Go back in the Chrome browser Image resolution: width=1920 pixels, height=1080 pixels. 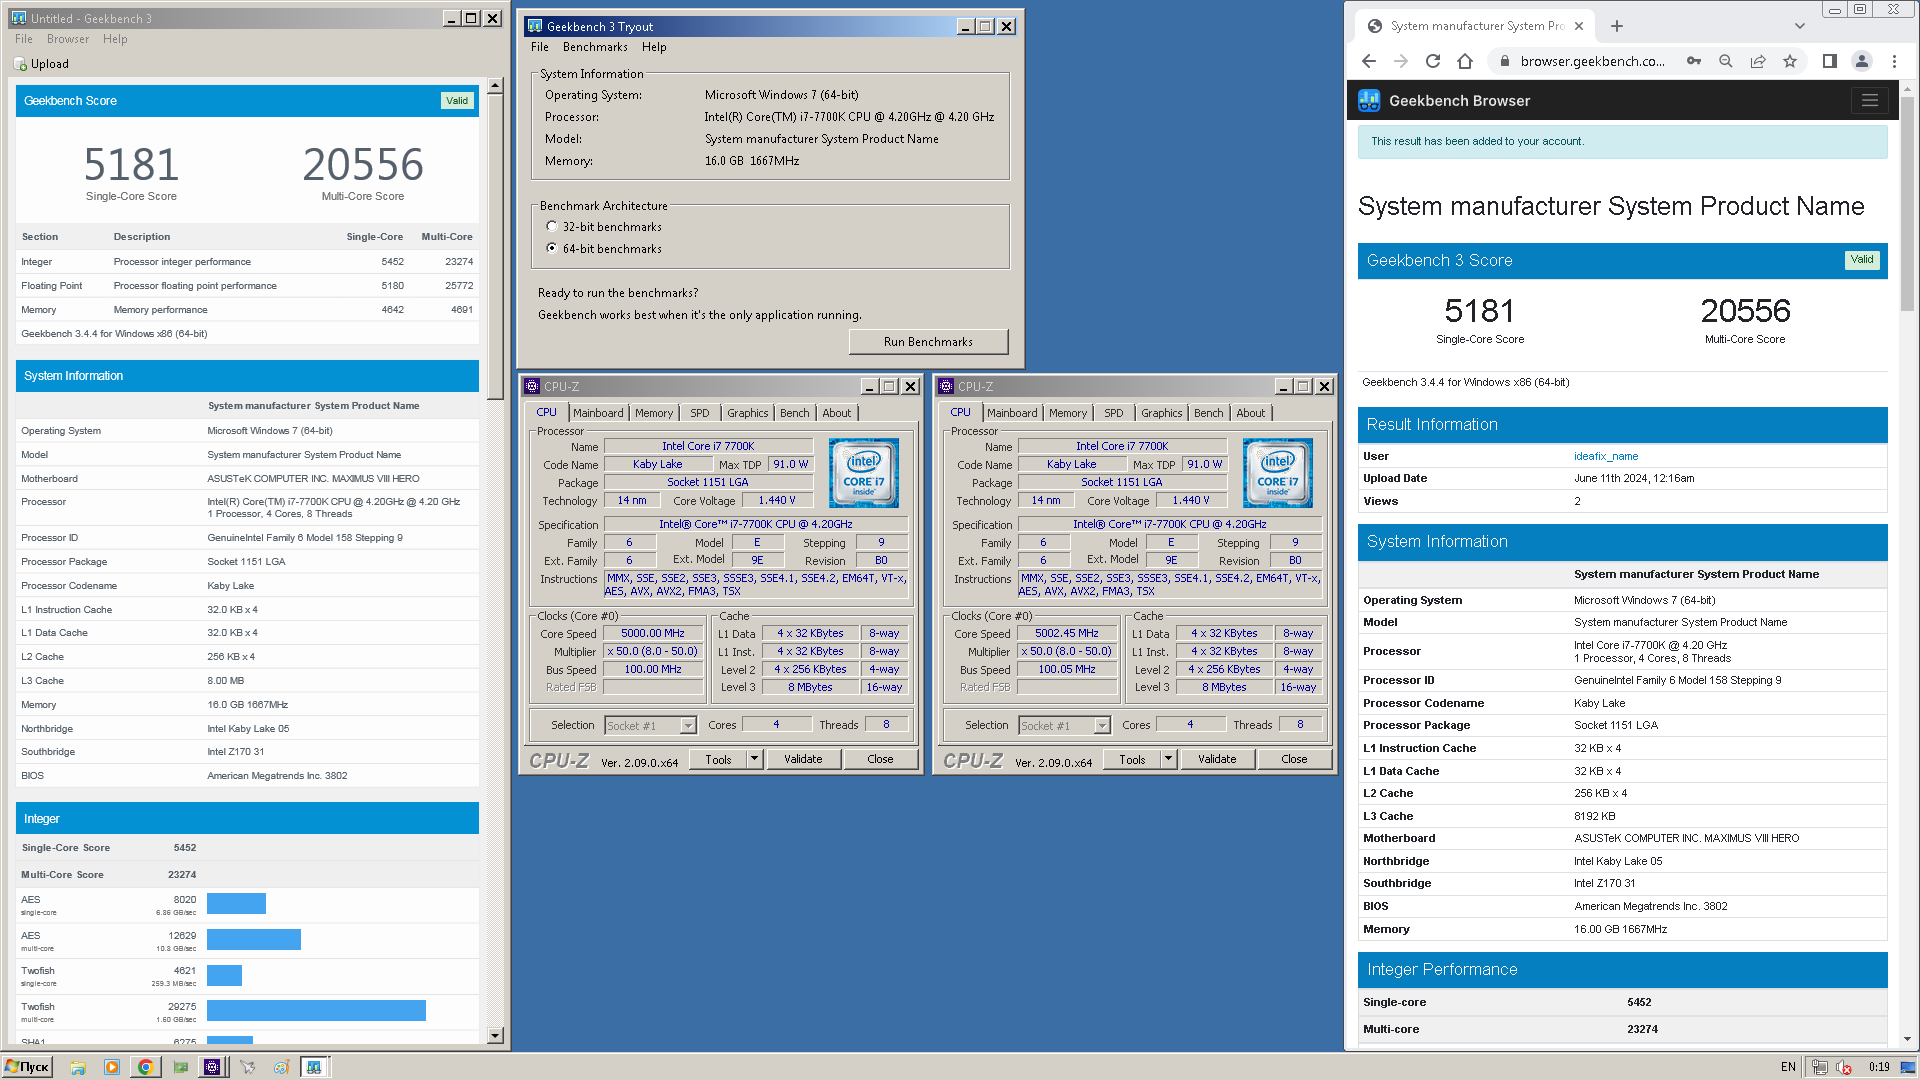point(1369,61)
